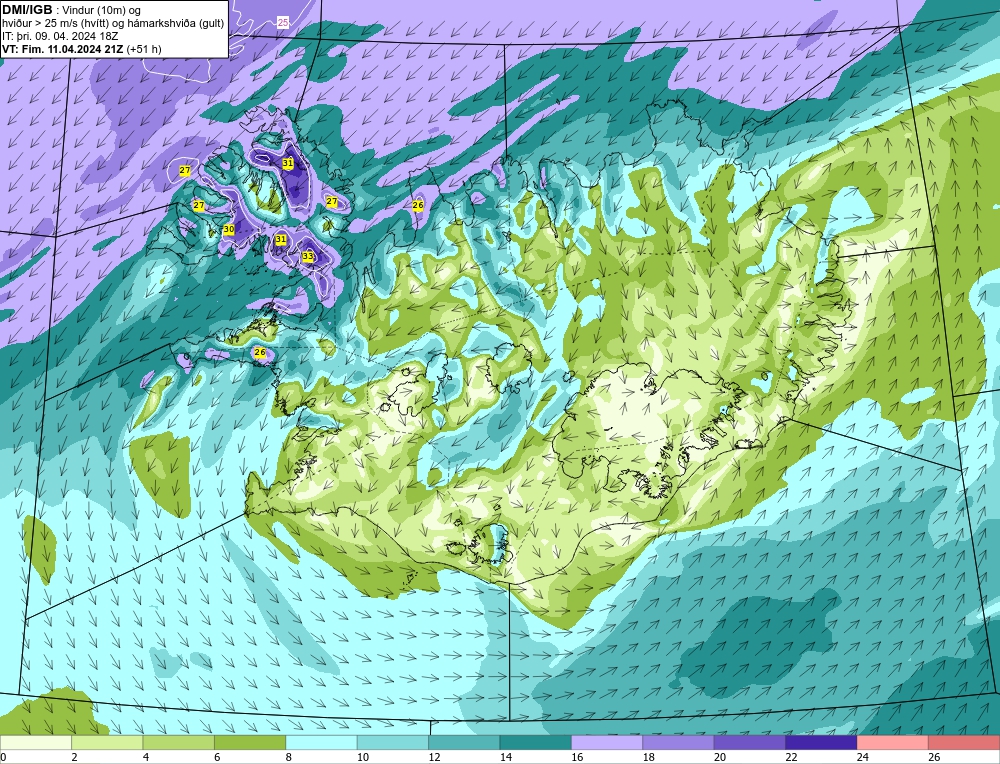Click the 18–20 m/s purple legend swatch
The image size is (1000, 764).
pyautogui.click(x=679, y=742)
